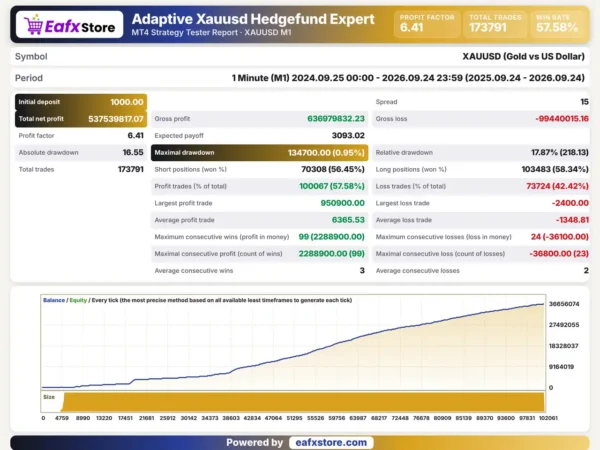Click the Profit Factor 6.41 header badge

pos(427,24)
